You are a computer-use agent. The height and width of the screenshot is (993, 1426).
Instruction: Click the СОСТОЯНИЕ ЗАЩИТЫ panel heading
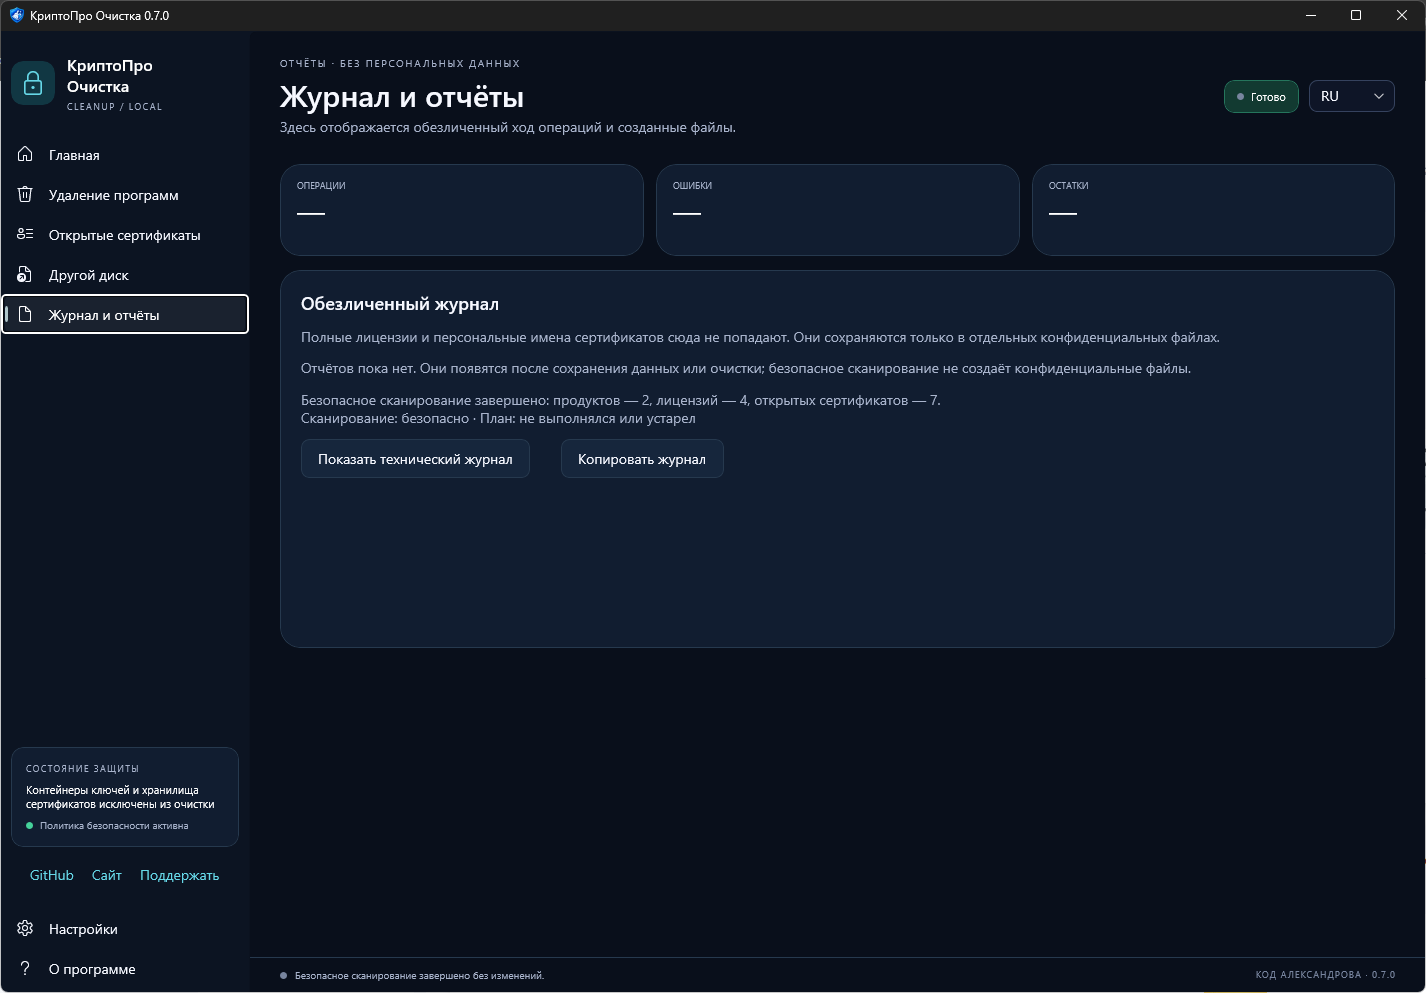(83, 769)
